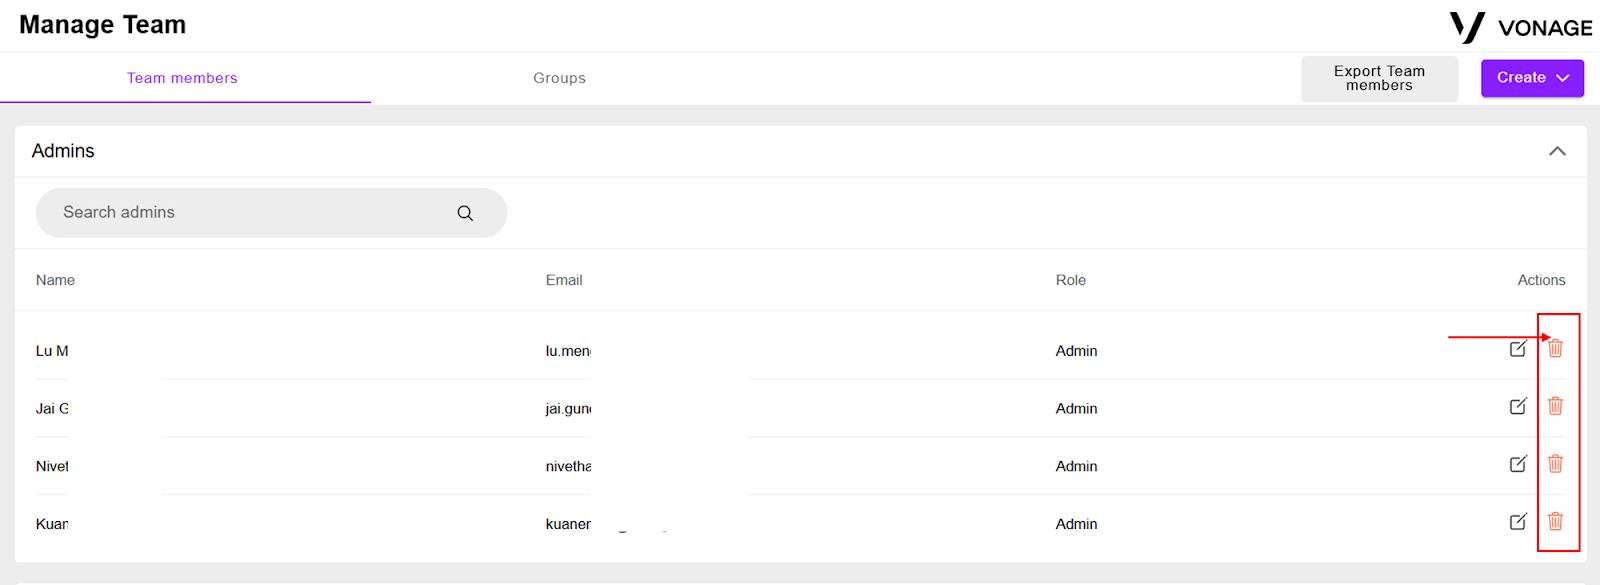The height and width of the screenshot is (585, 1600).
Task: Select the Team members tab
Action: pos(182,78)
